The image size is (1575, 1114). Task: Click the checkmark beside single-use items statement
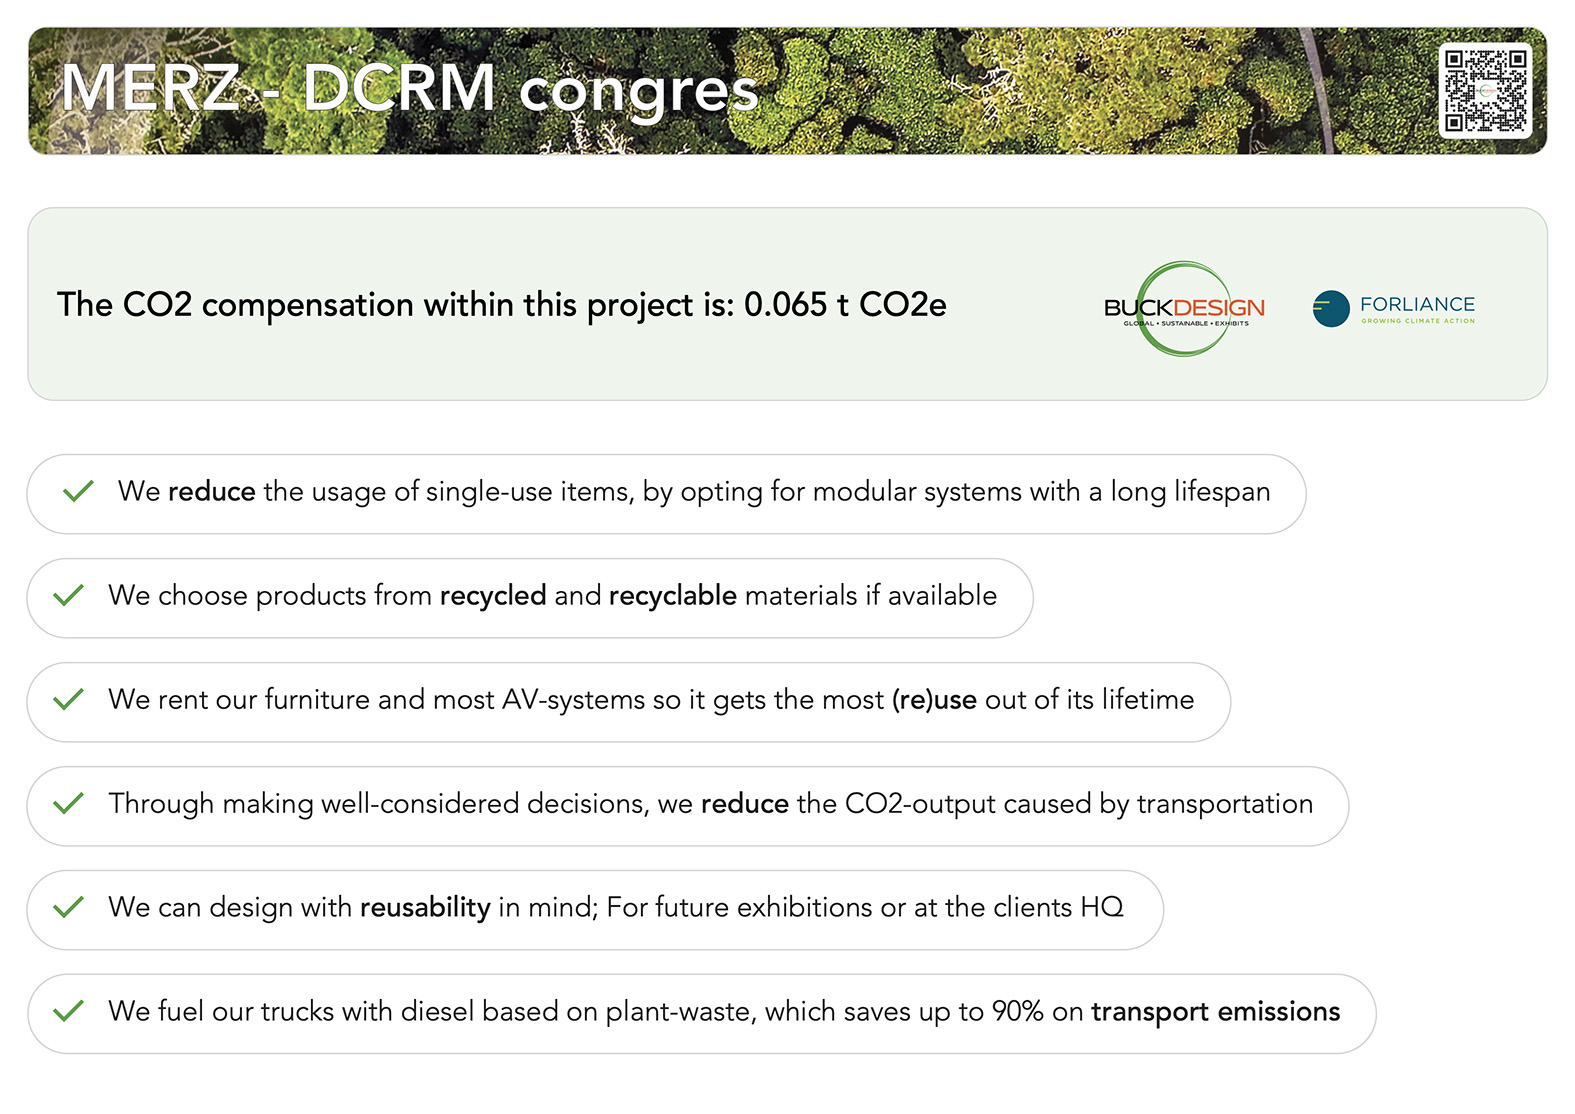(x=78, y=491)
